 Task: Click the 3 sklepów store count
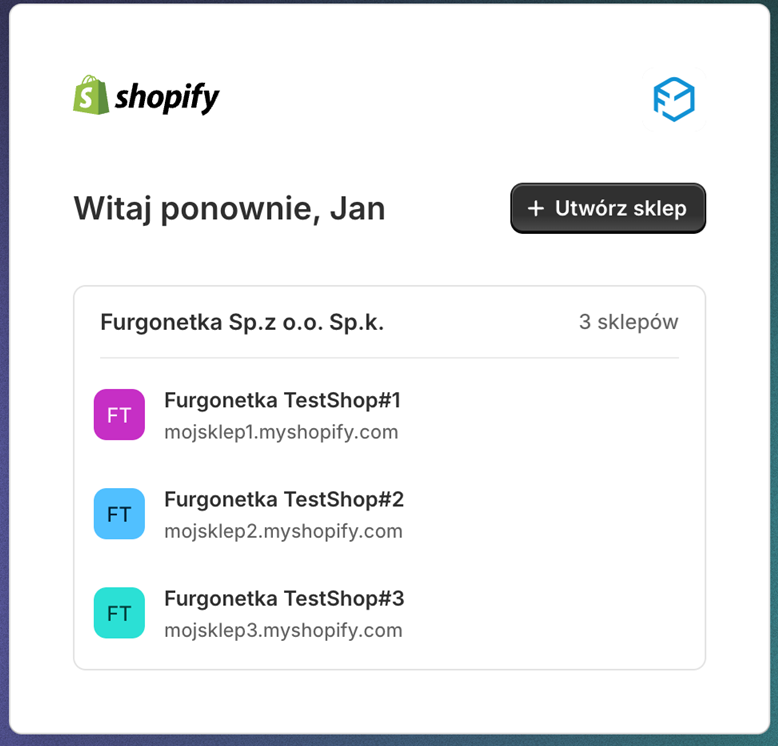coord(628,322)
